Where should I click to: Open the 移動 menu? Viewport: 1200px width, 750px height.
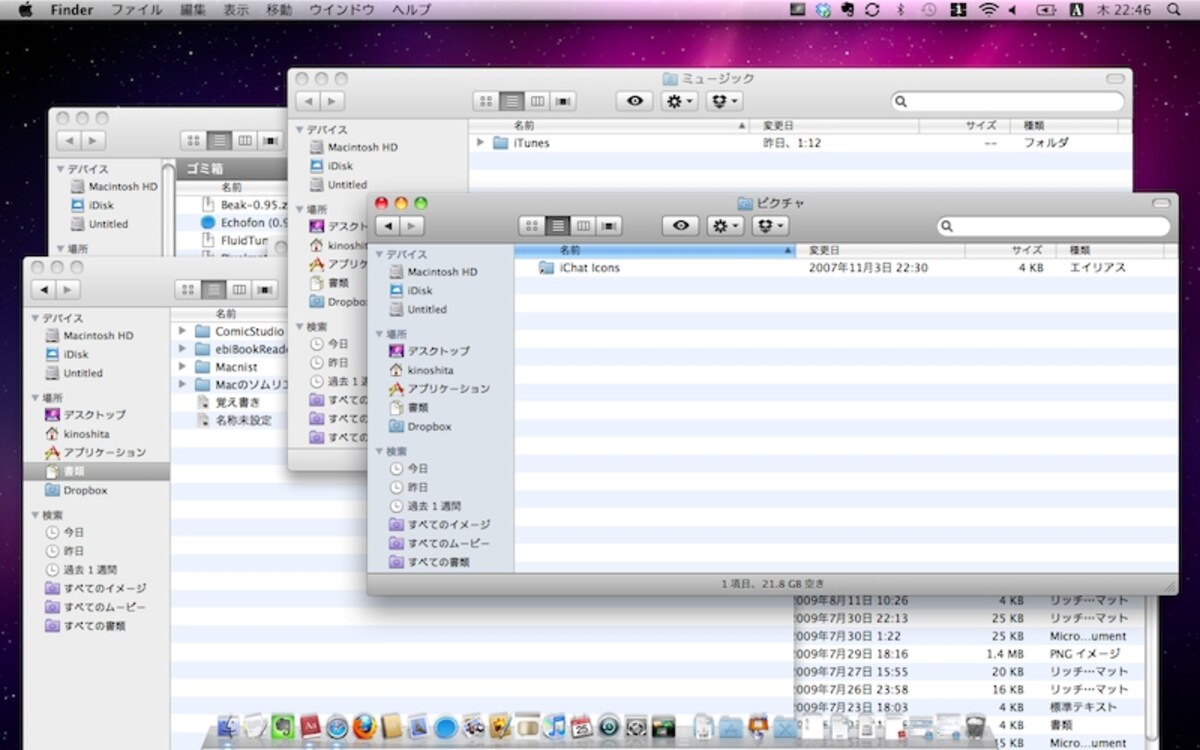pos(279,10)
